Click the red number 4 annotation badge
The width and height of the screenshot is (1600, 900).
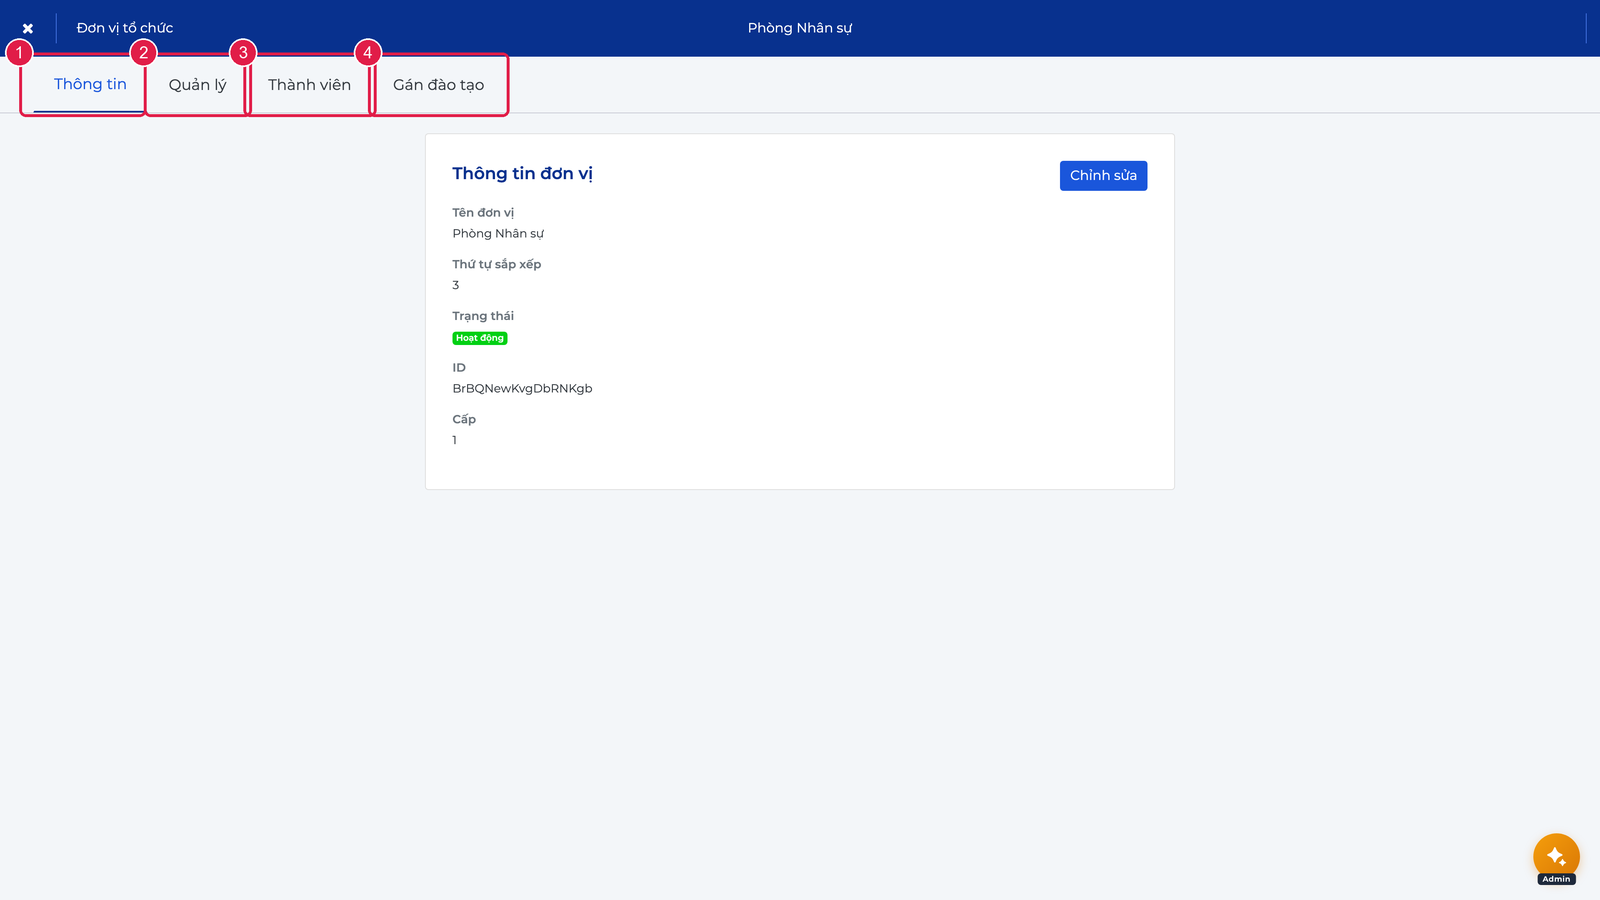pos(368,53)
